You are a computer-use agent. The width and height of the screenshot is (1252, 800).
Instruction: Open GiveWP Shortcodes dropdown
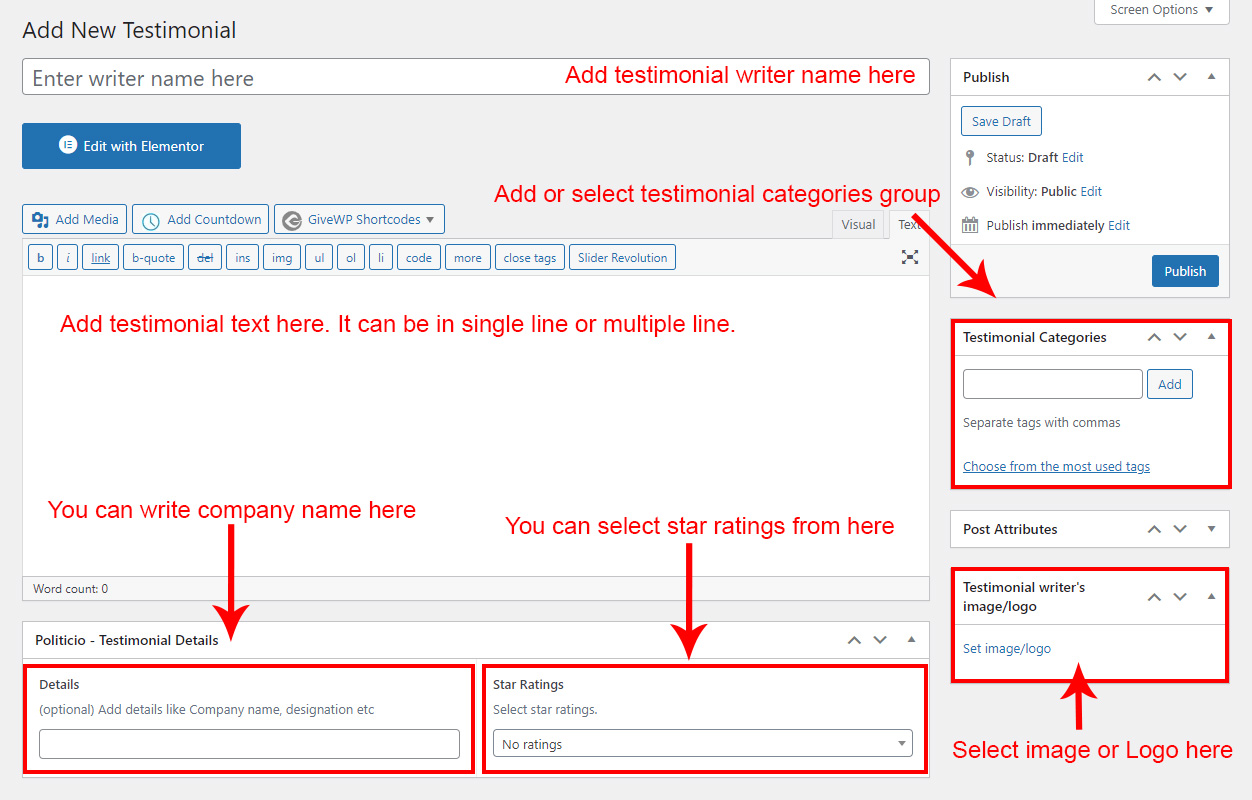[x=359, y=219]
